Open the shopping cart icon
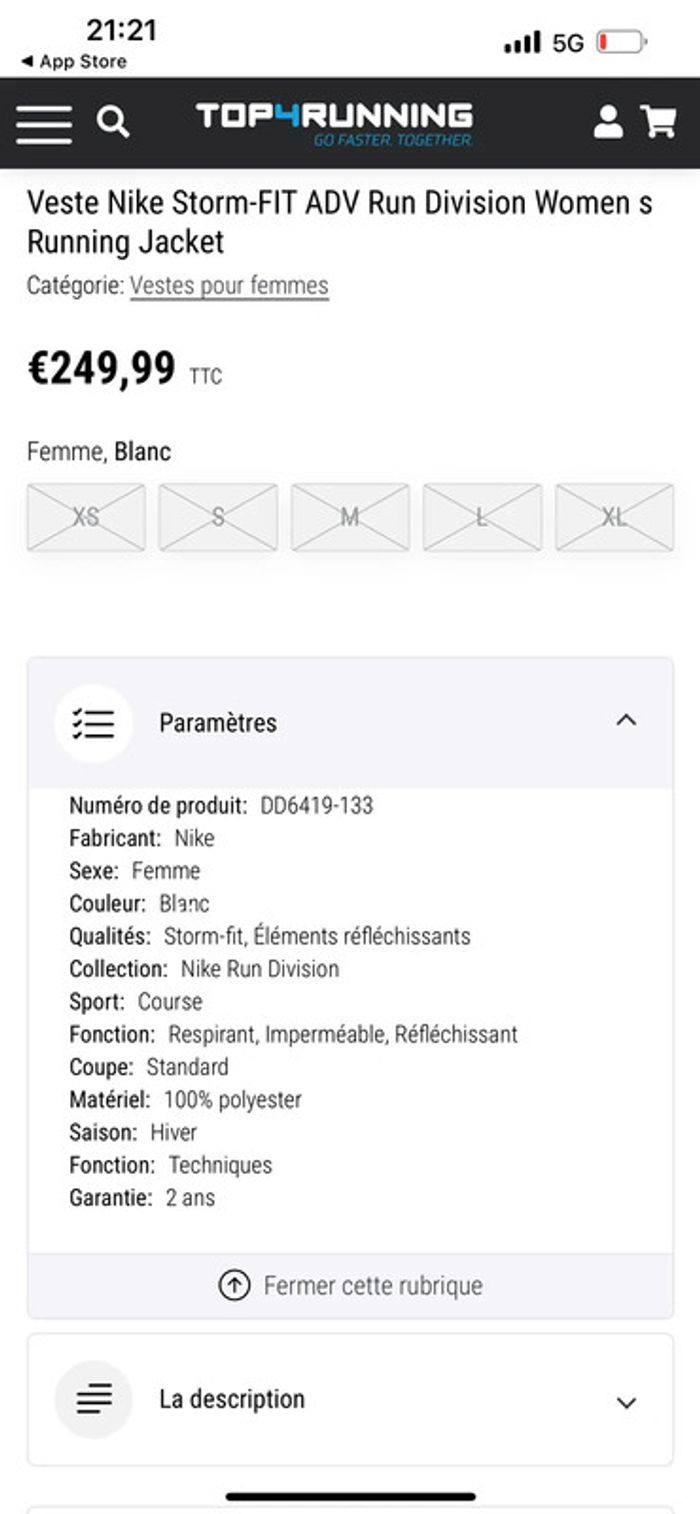 click(x=659, y=122)
